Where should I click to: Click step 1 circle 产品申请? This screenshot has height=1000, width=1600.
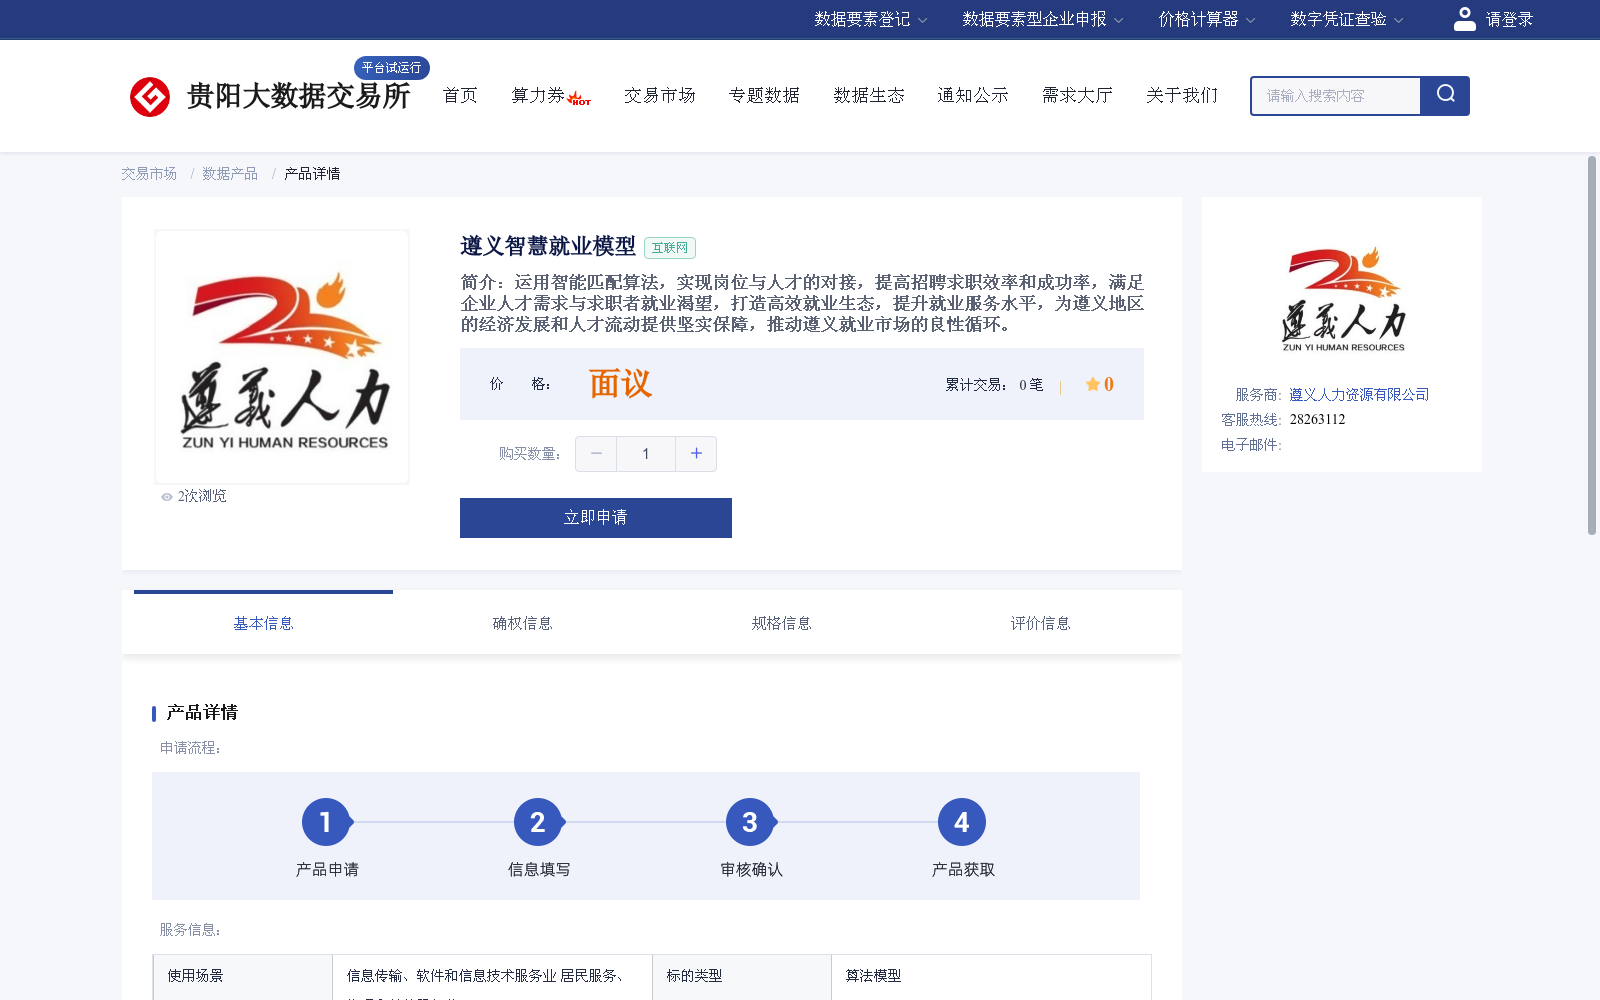pyautogui.click(x=326, y=822)
